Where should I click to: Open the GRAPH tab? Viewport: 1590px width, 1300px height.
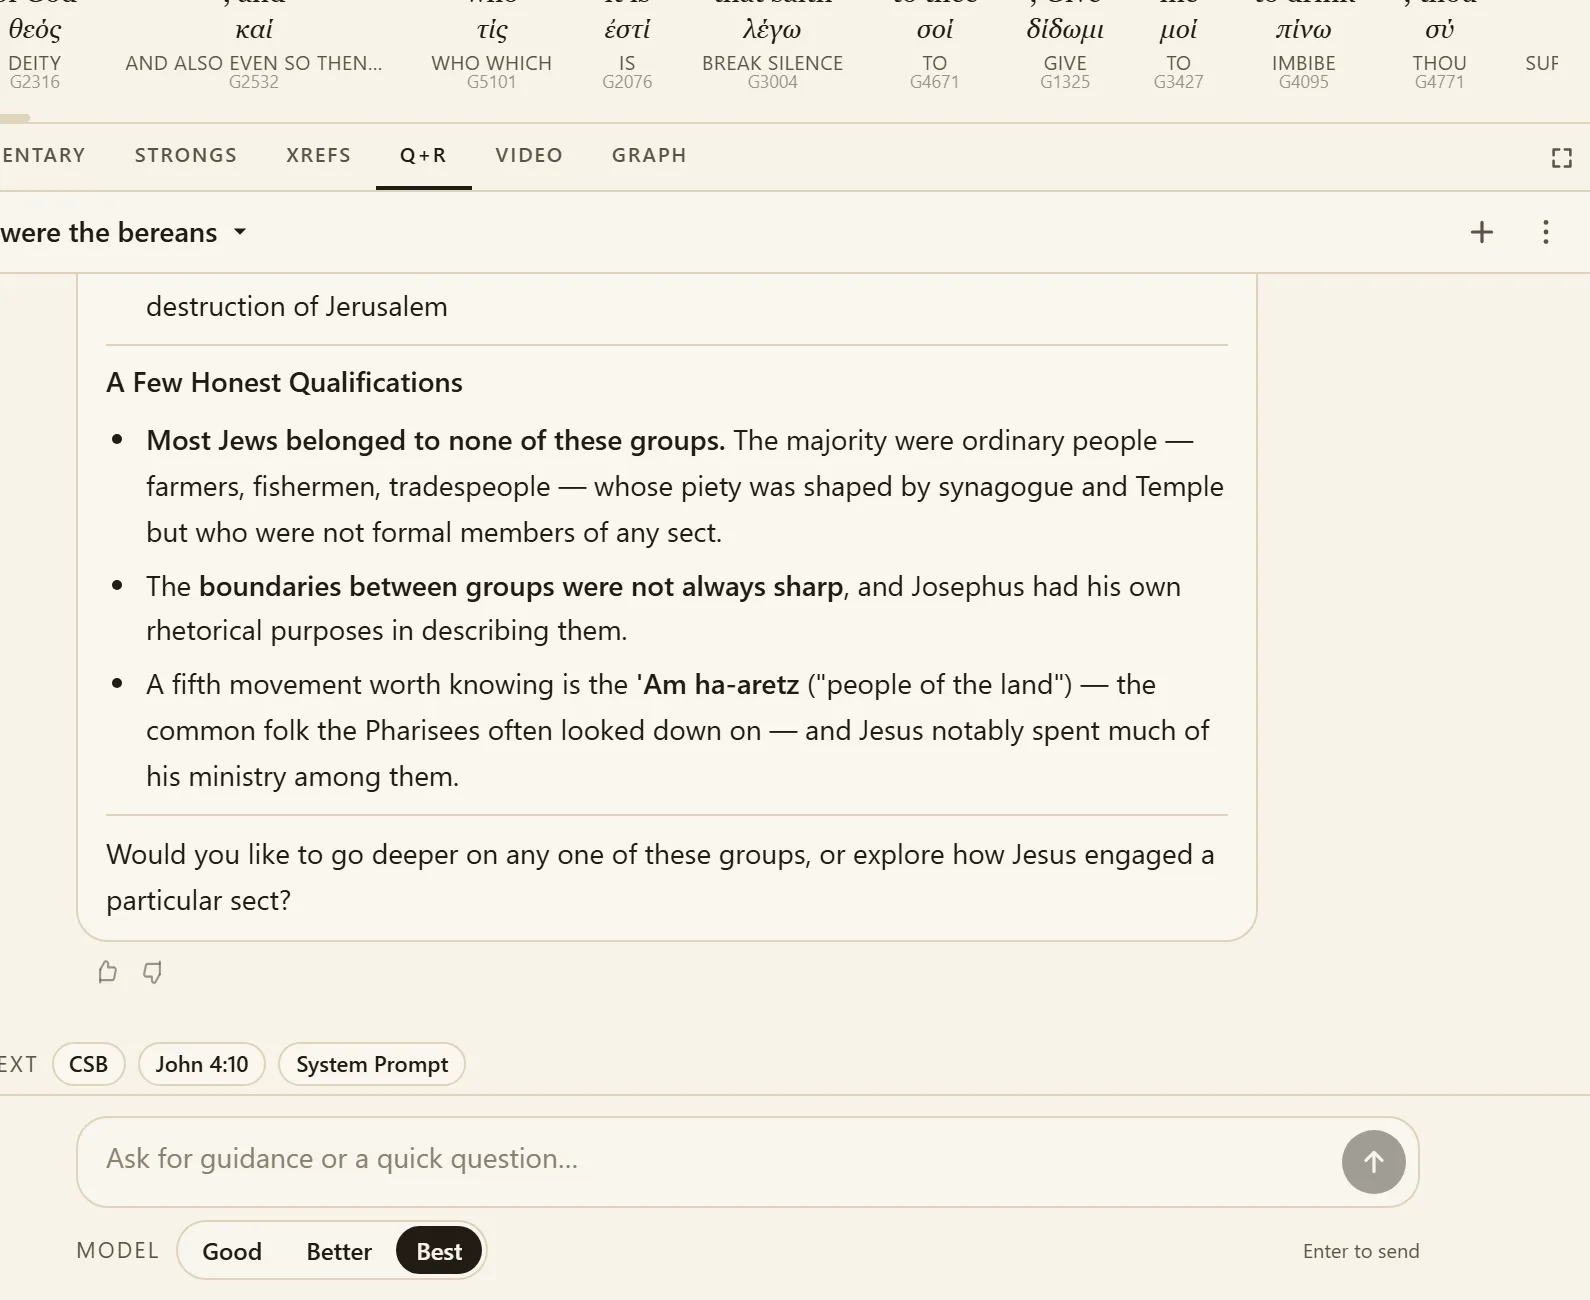click(x=649, y=155)
